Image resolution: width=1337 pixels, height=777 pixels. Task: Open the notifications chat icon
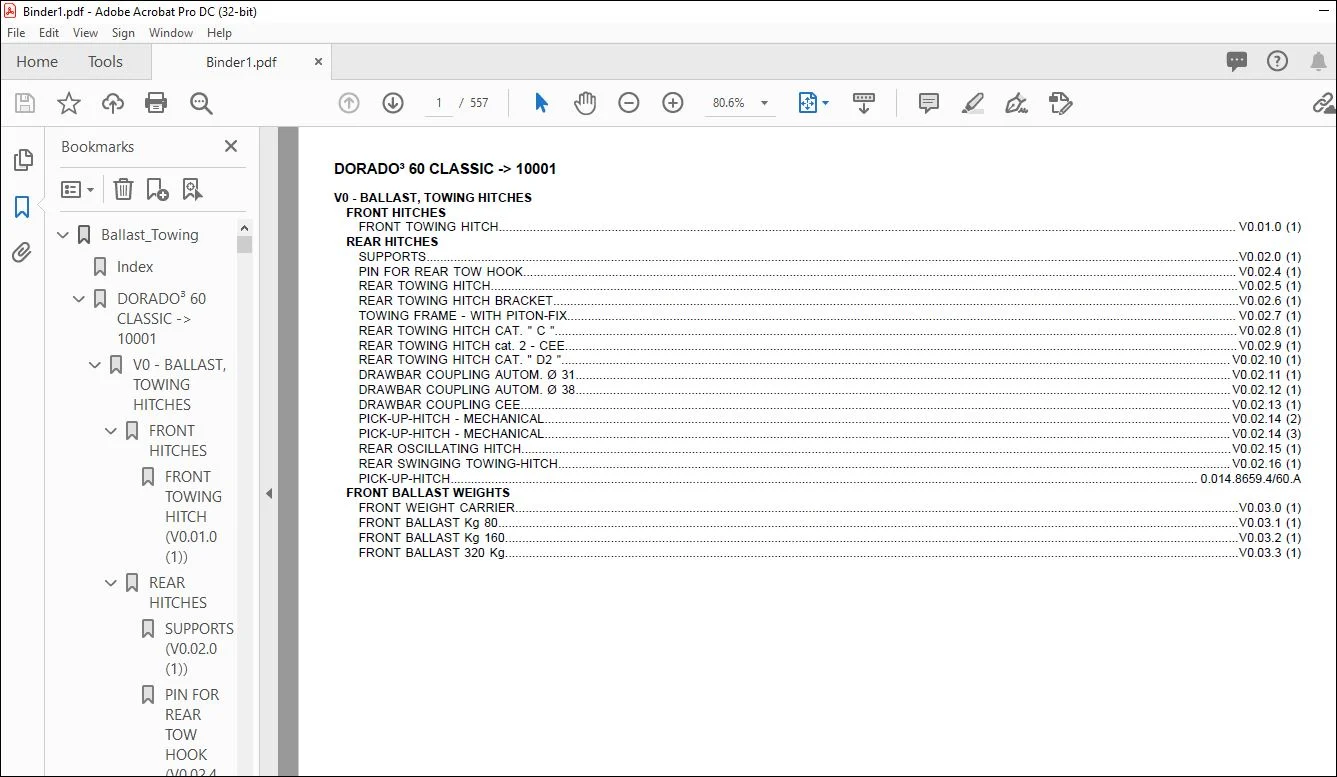pos(1237,61)
